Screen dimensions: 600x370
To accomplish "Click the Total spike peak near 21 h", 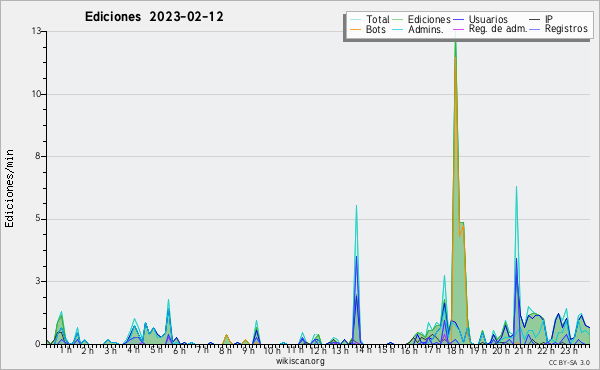I will [516, 187].
